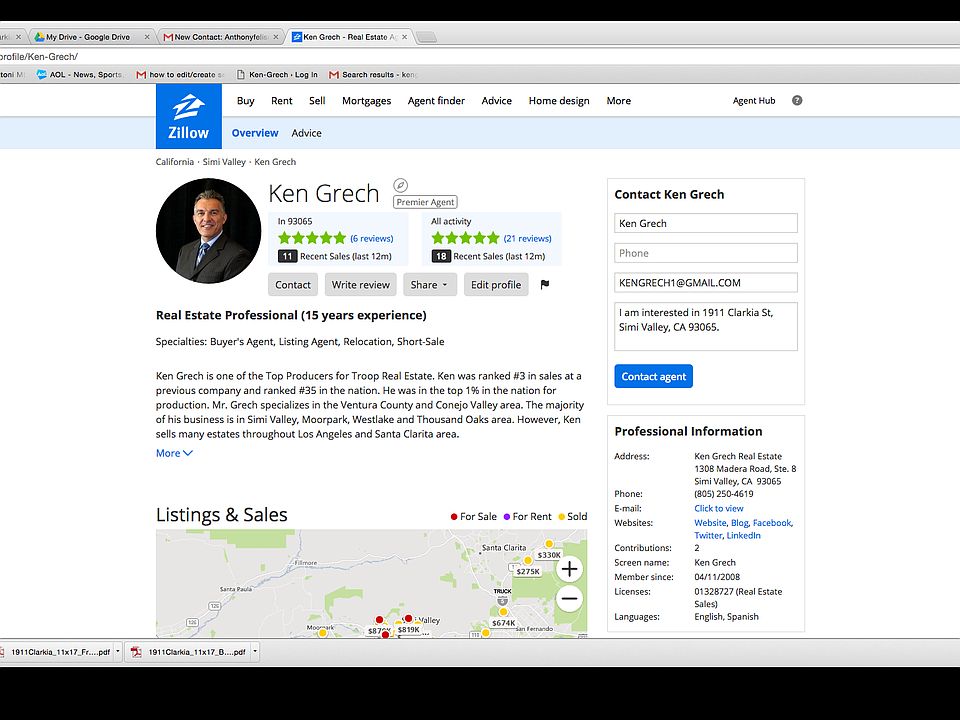Open menu arrow for 1911Clarkia_11x17_B download
Image resolution: width=960 pixels, height=720 pixels.
255,651
